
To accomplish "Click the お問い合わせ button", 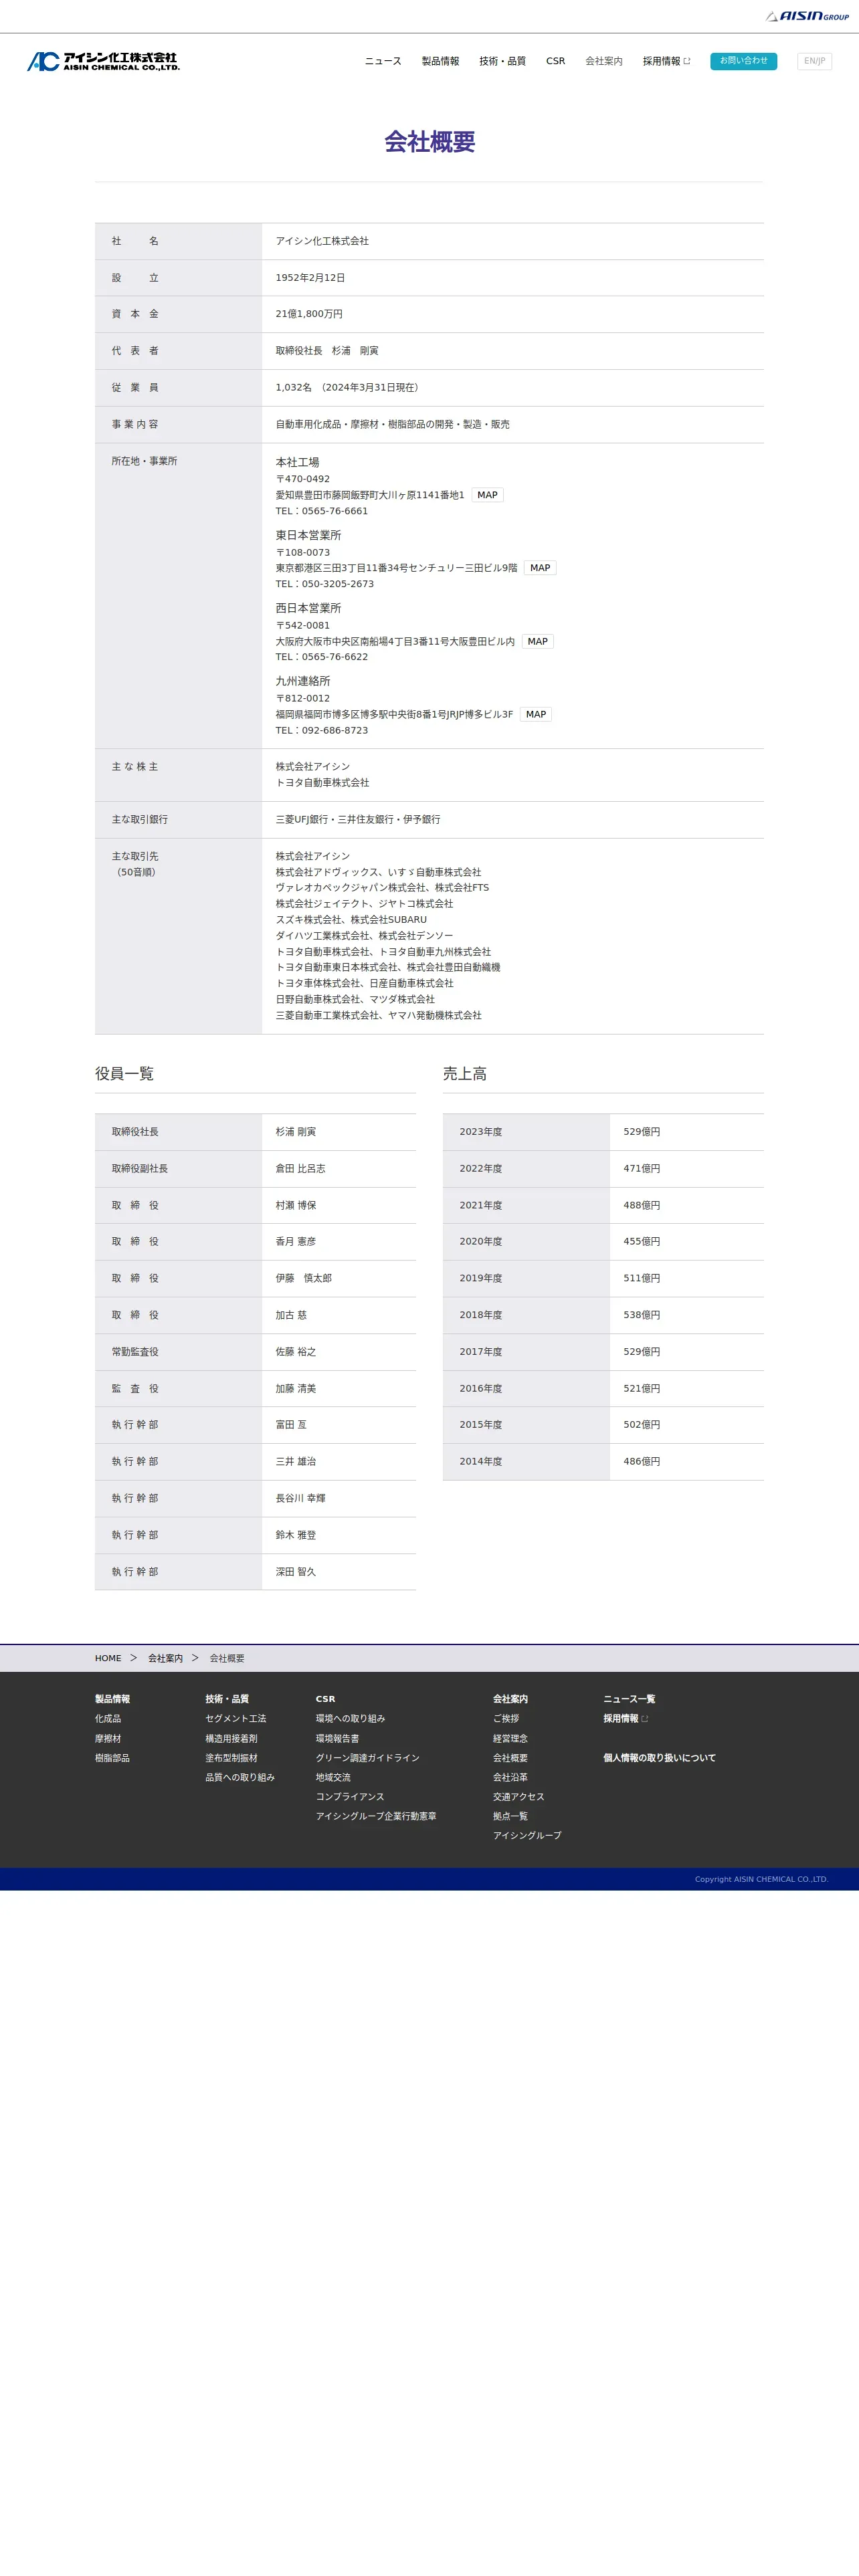I will [744, 61].
